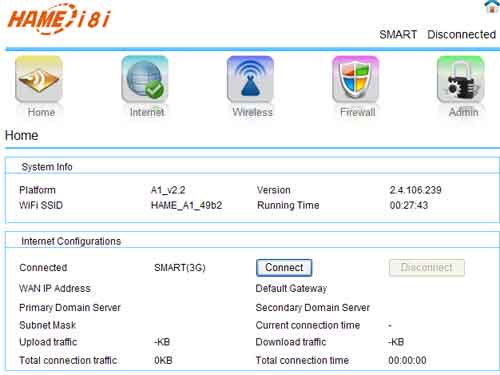Click the HAME i8i logo

[x=59, y=19]
